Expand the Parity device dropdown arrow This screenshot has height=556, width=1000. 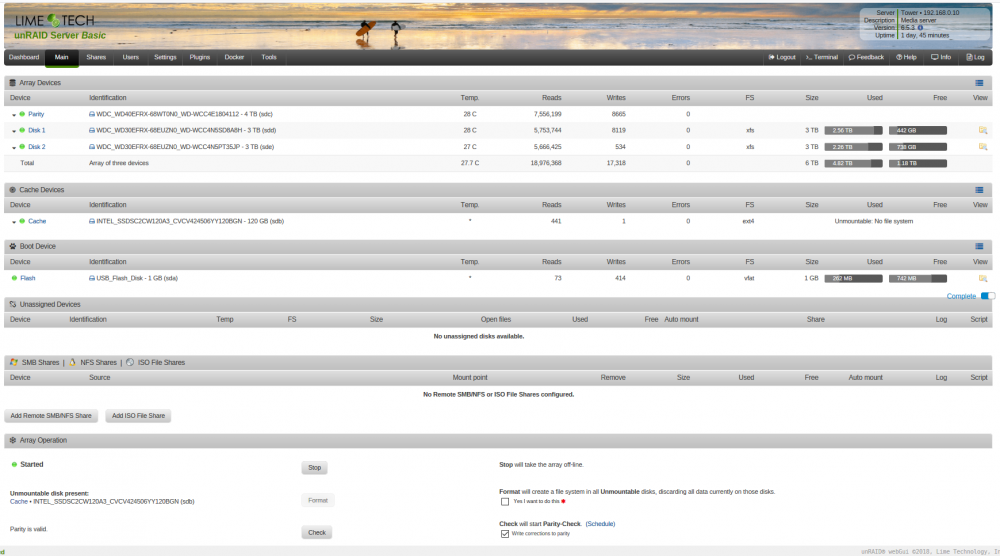(14, 115)
